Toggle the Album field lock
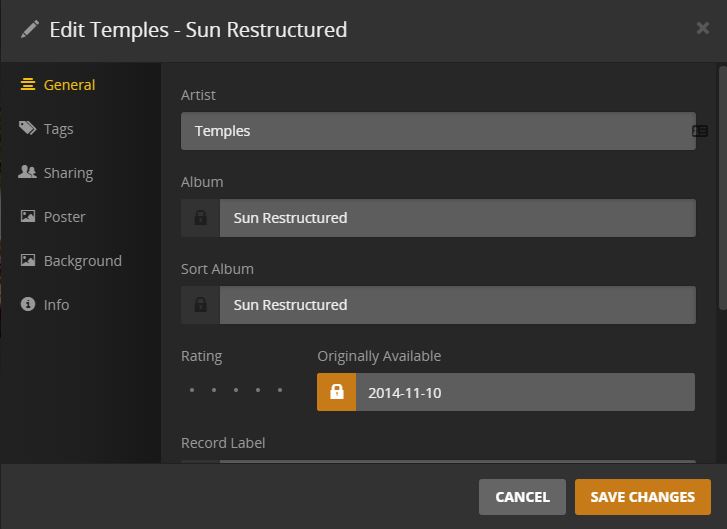 click(x=200, y=218)
